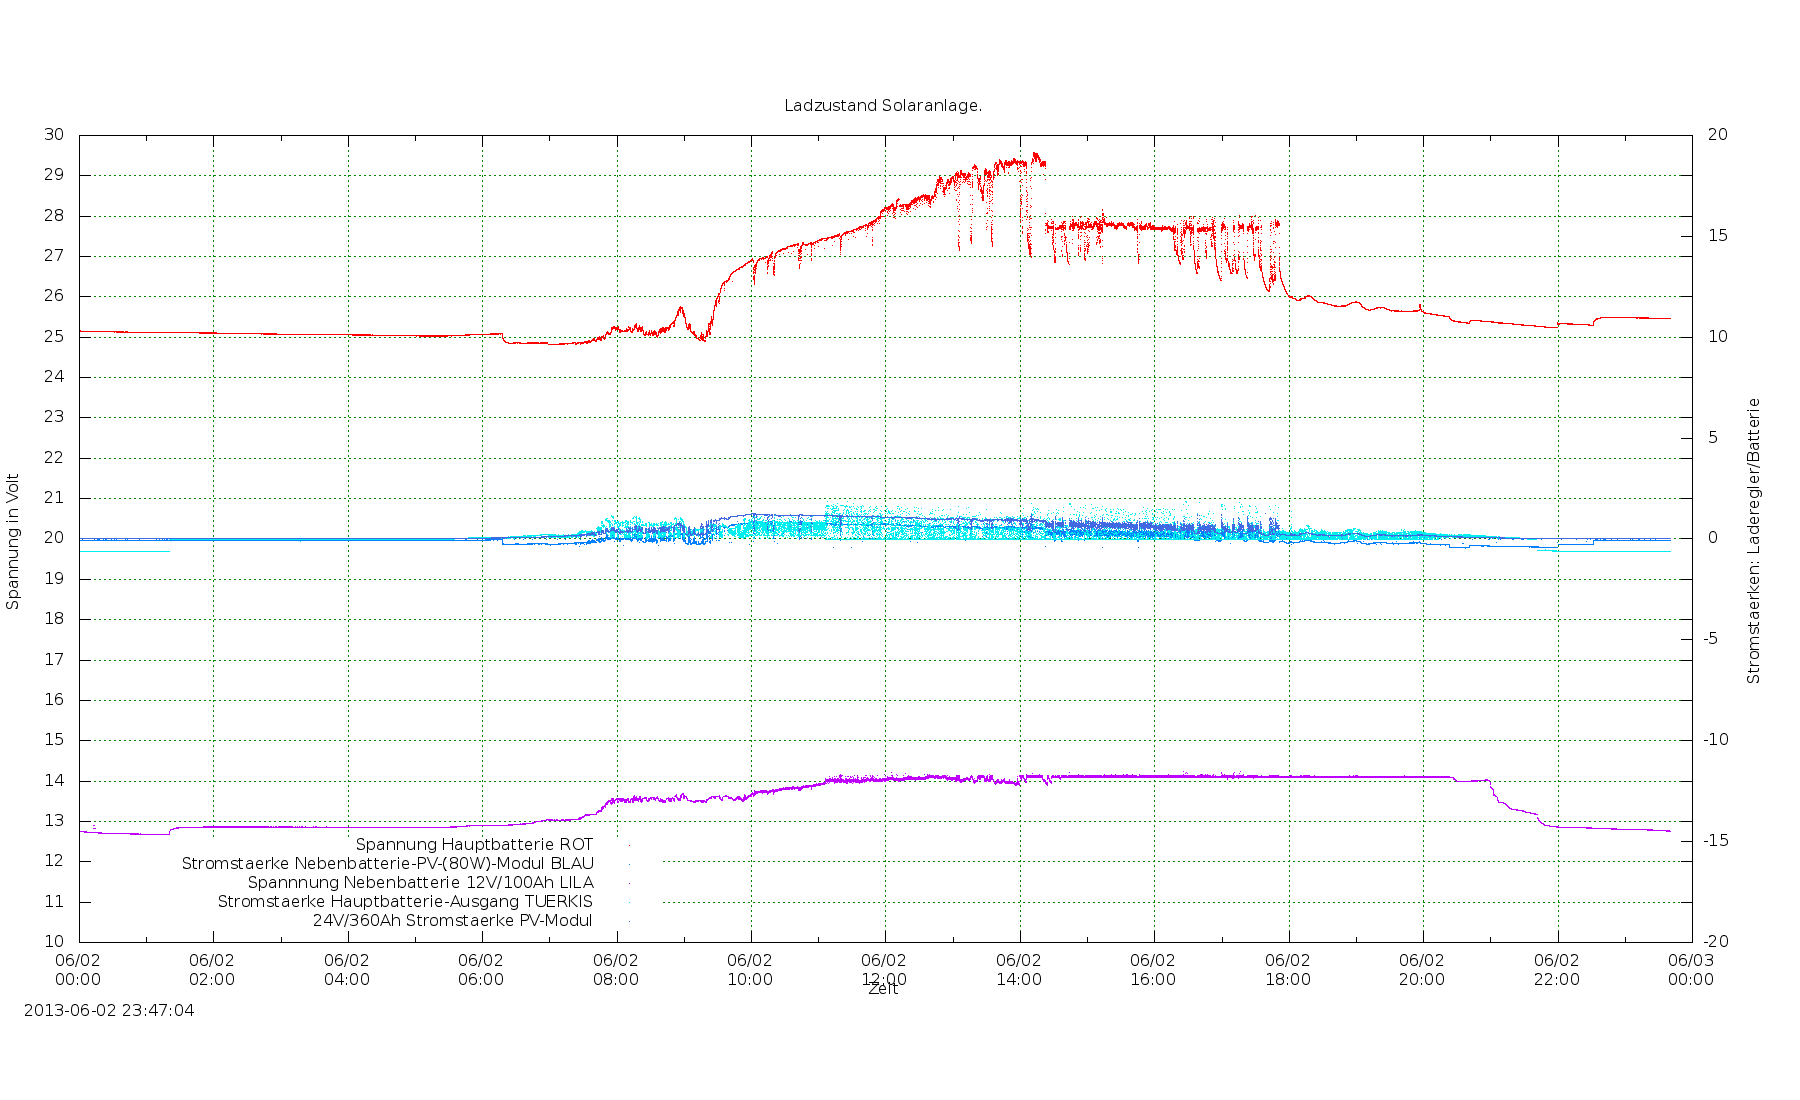Viewport: 1800px width, 1100px height.
Task: Select legend entry Spannung Hauptbatterie ROT
Action: click(x=474, y=844)
